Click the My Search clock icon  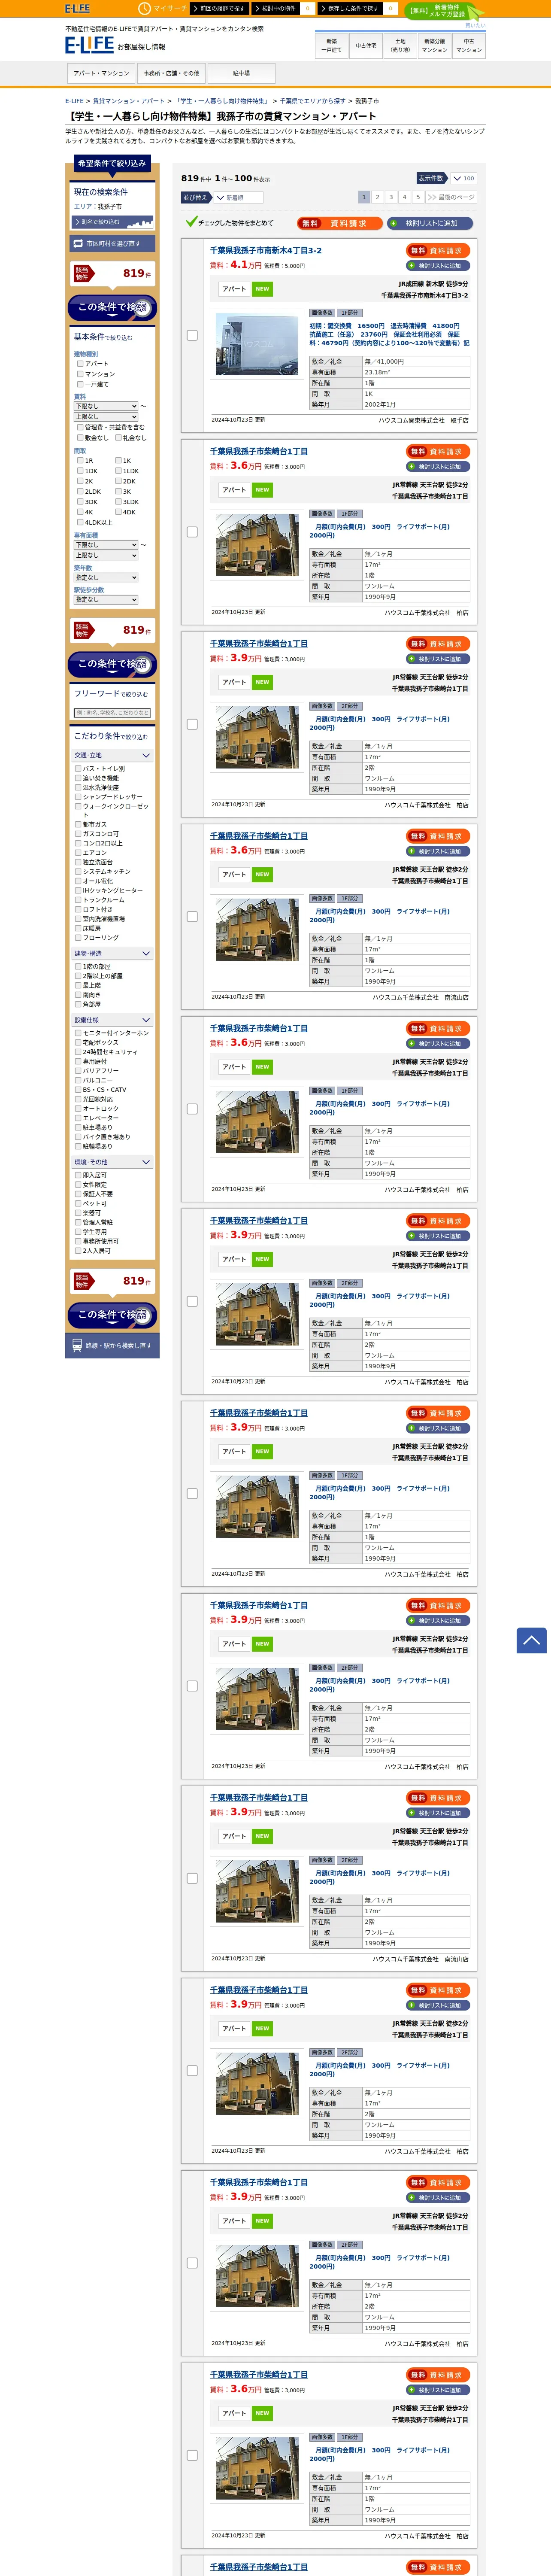pyautogui.click(x=144, y=8)
